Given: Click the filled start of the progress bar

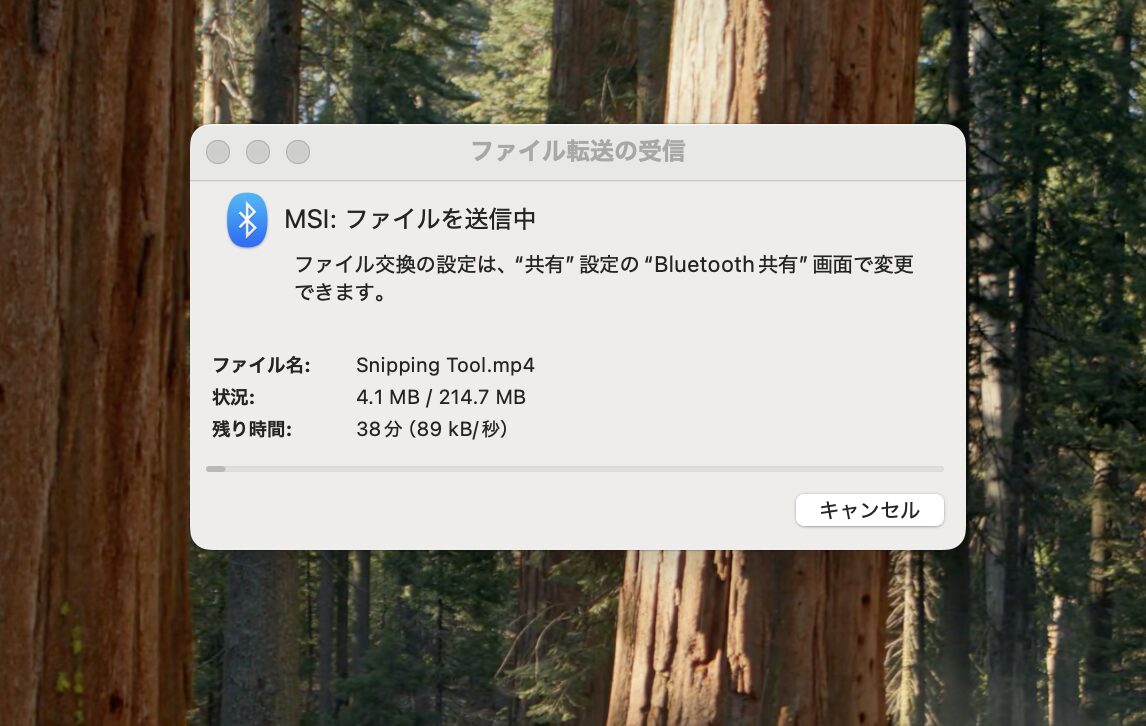Looking at the screenshot, I should pos(216,469).
